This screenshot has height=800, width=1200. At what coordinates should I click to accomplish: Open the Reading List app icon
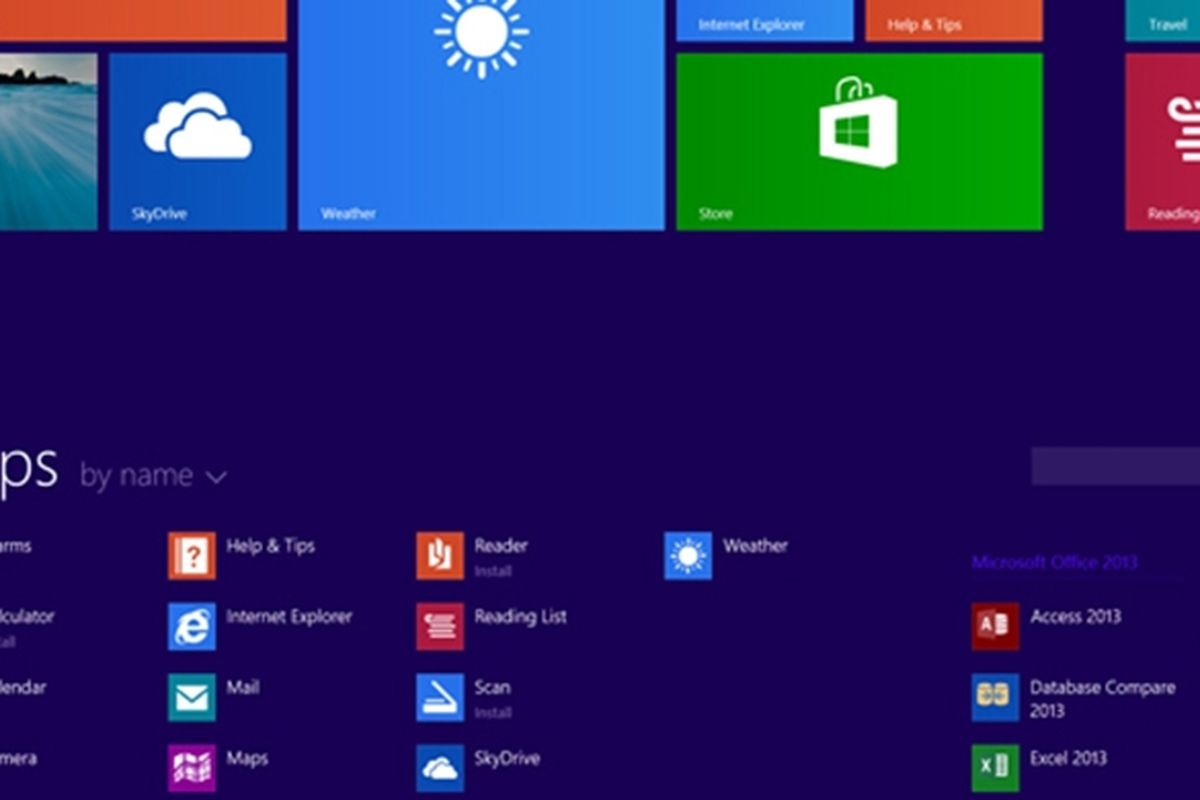(440, 627)
